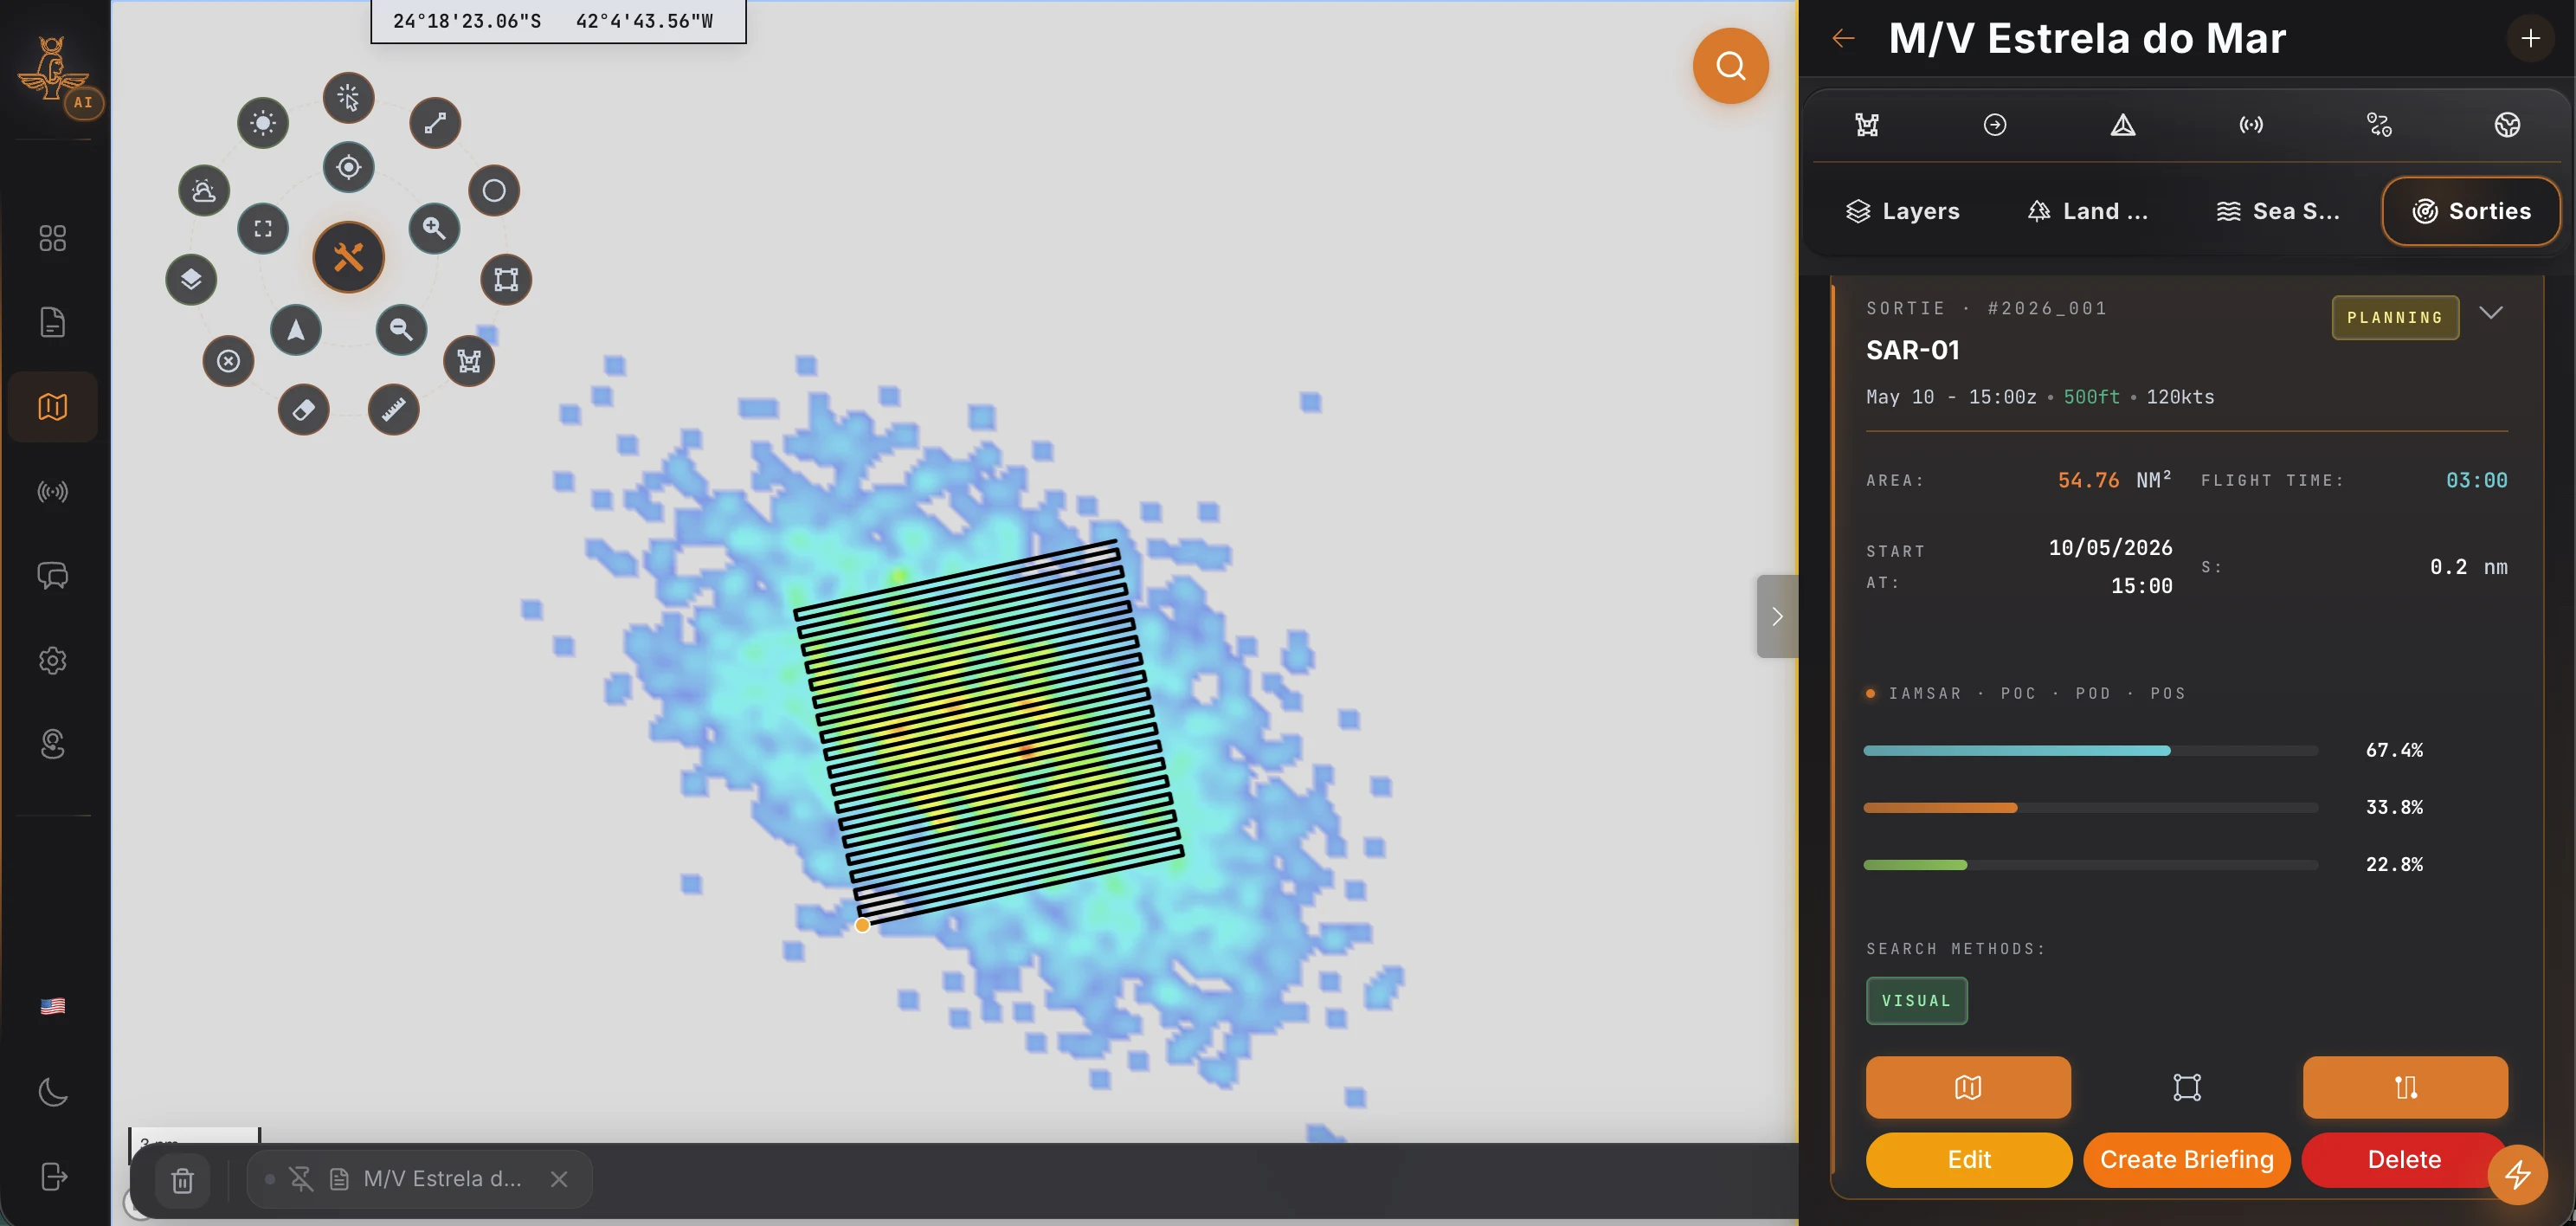Open the Sorties tab
The width and height of the screenshot is (2576, 1226).
2471,211
